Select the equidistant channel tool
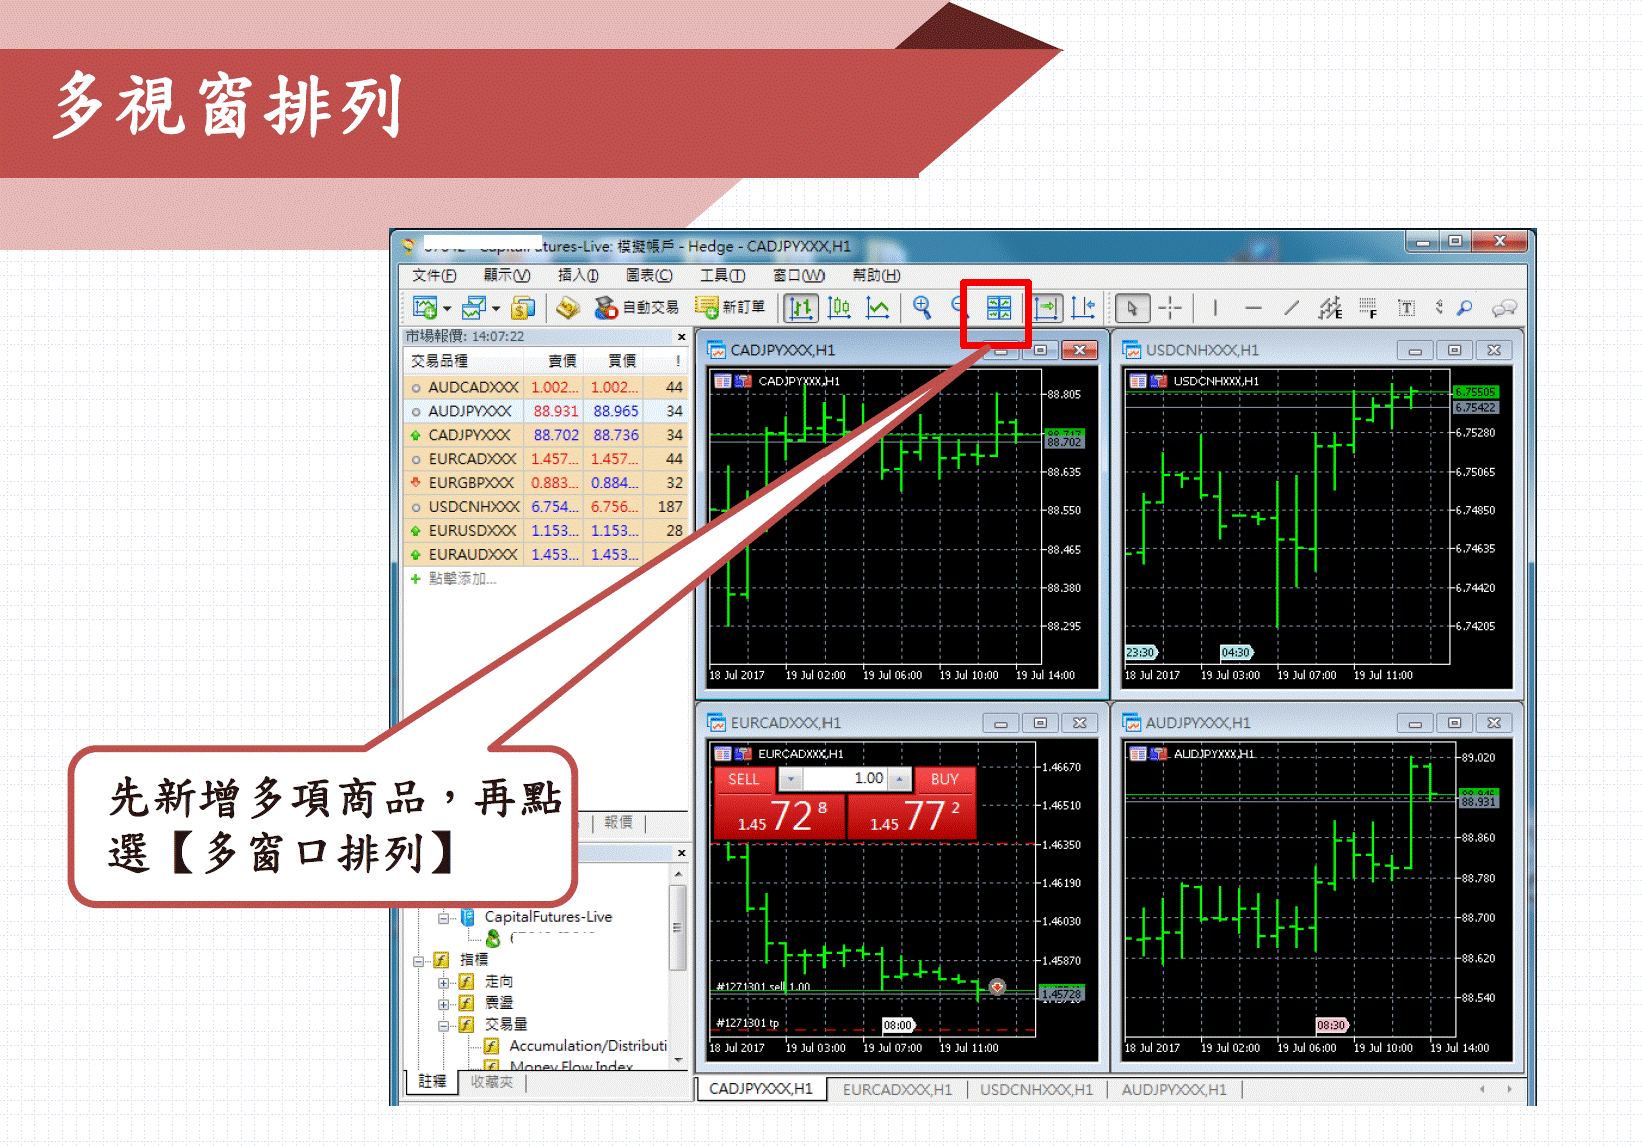Screen dimensions: 1642x1146 (x=1330, y=308)
